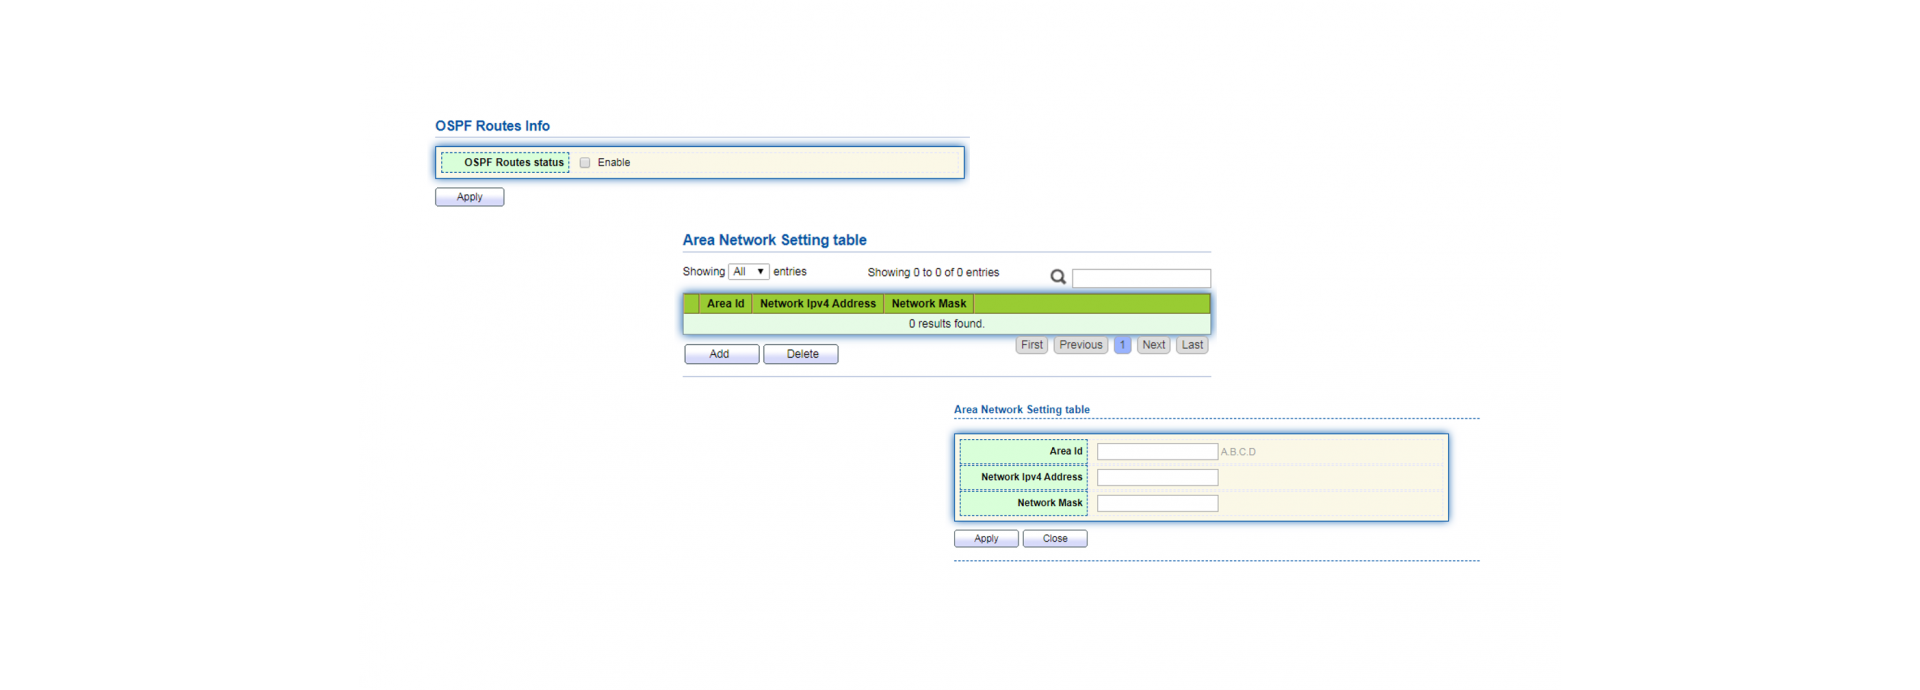1920x690 pixels.
Task: Open the Showing entries dropdown
Action: pos(748,272)
